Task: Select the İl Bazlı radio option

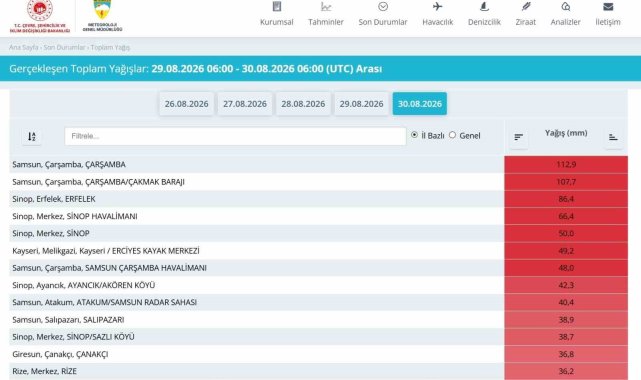Action: [415, 135]
